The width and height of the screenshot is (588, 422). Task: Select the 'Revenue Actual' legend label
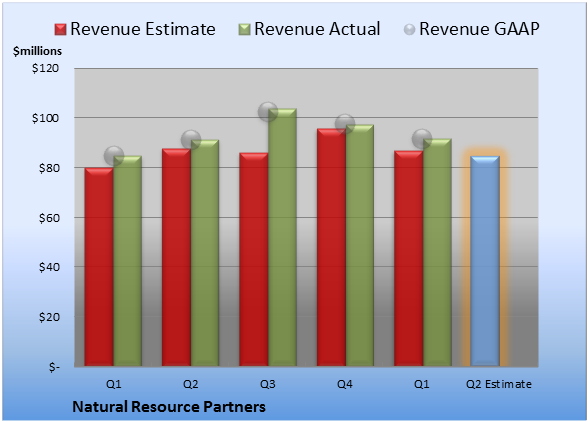click(x=317, y=29)
